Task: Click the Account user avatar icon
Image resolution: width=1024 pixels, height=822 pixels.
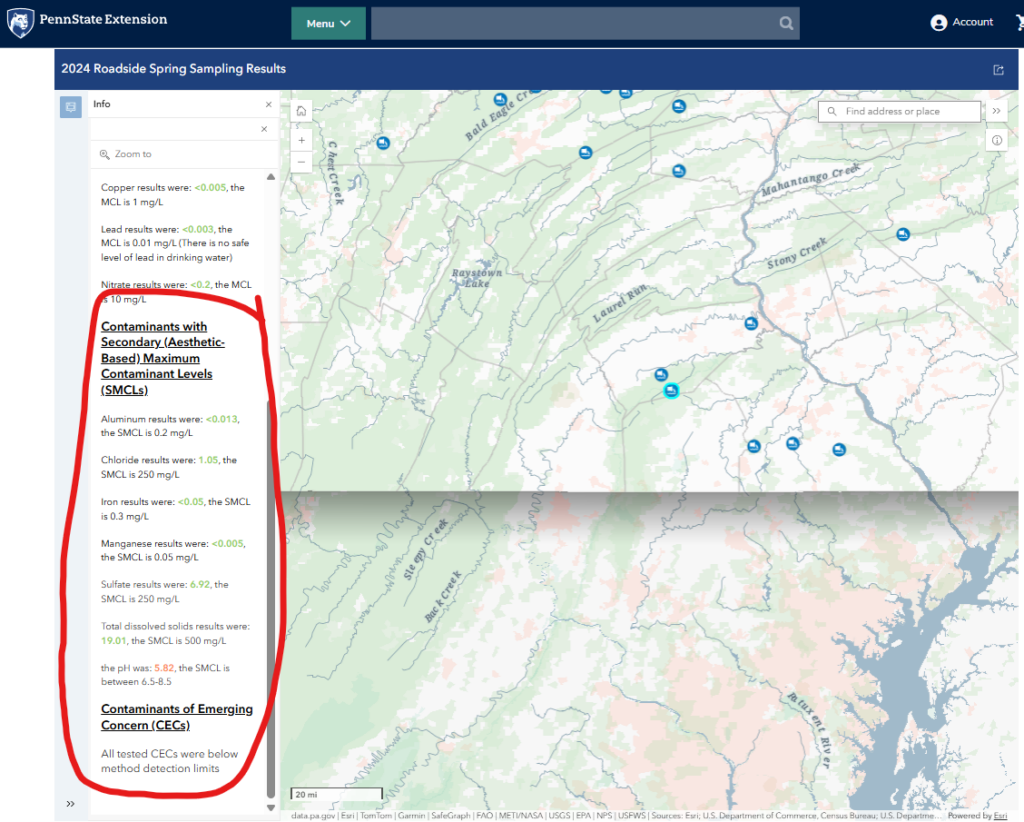Action: click(x=938, y=23)
